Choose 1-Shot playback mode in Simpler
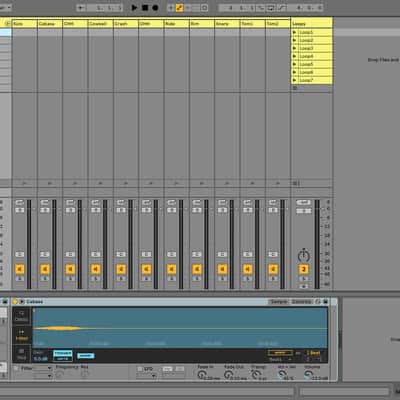 point(22,335)
